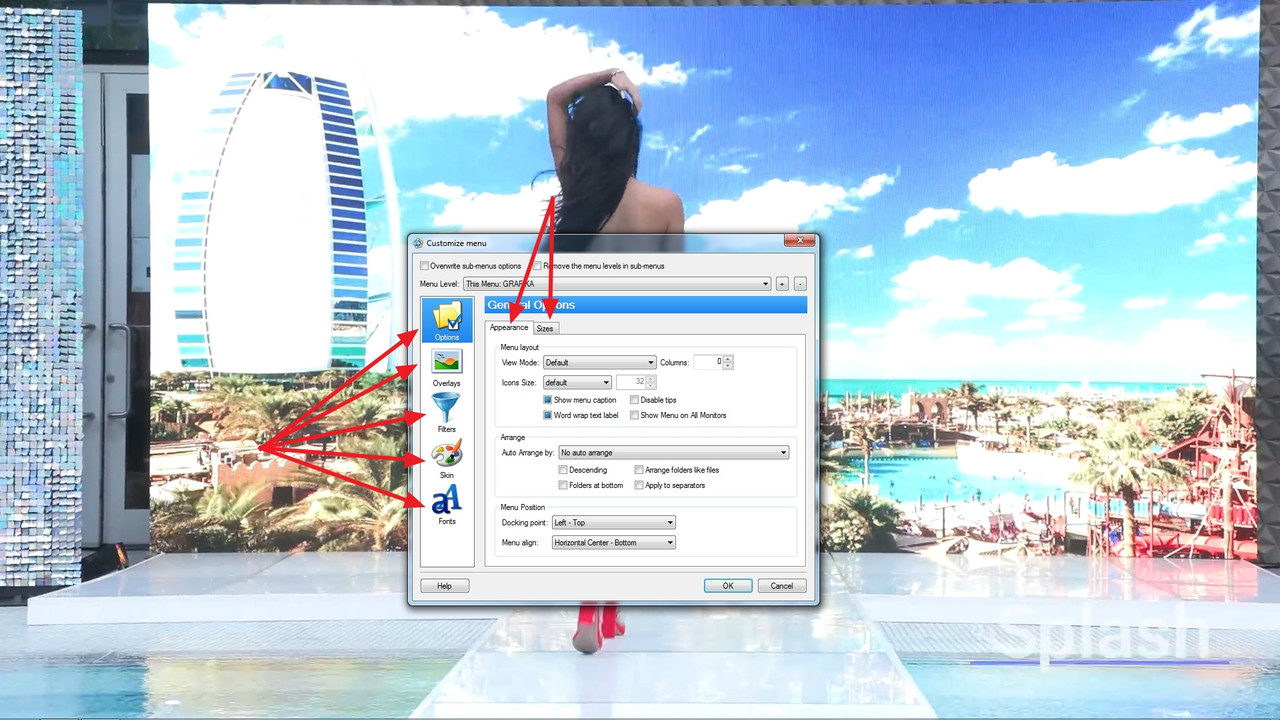
Task: Expand the Menu align dropdown
Action: 613,543
